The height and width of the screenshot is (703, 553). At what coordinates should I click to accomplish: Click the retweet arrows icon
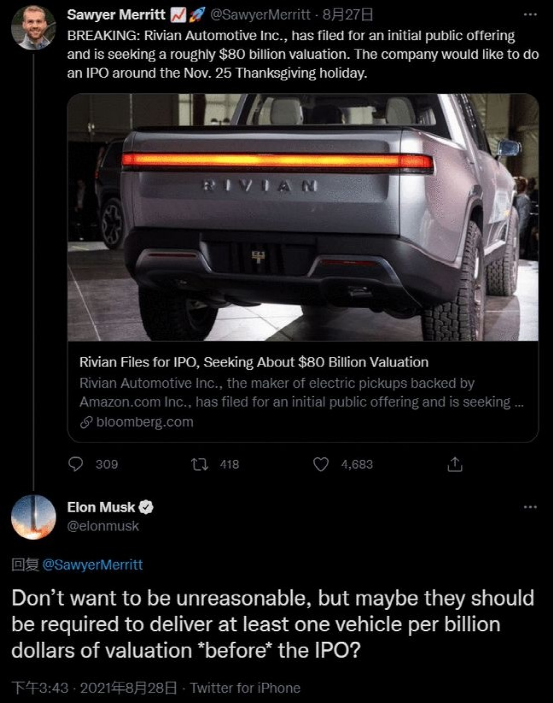pyautogui.click(x=200, y=464)
